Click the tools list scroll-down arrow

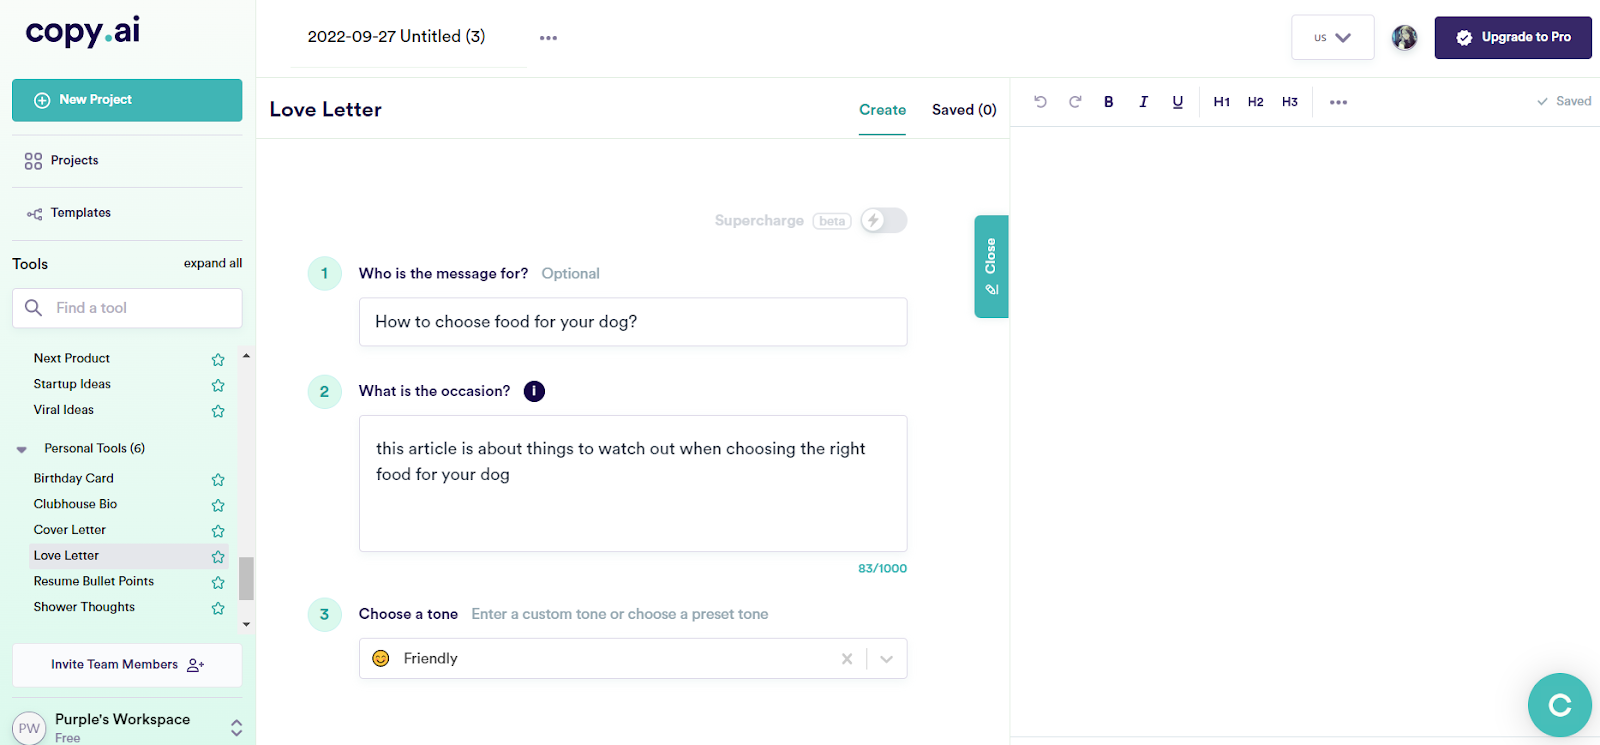coord(246,624)
